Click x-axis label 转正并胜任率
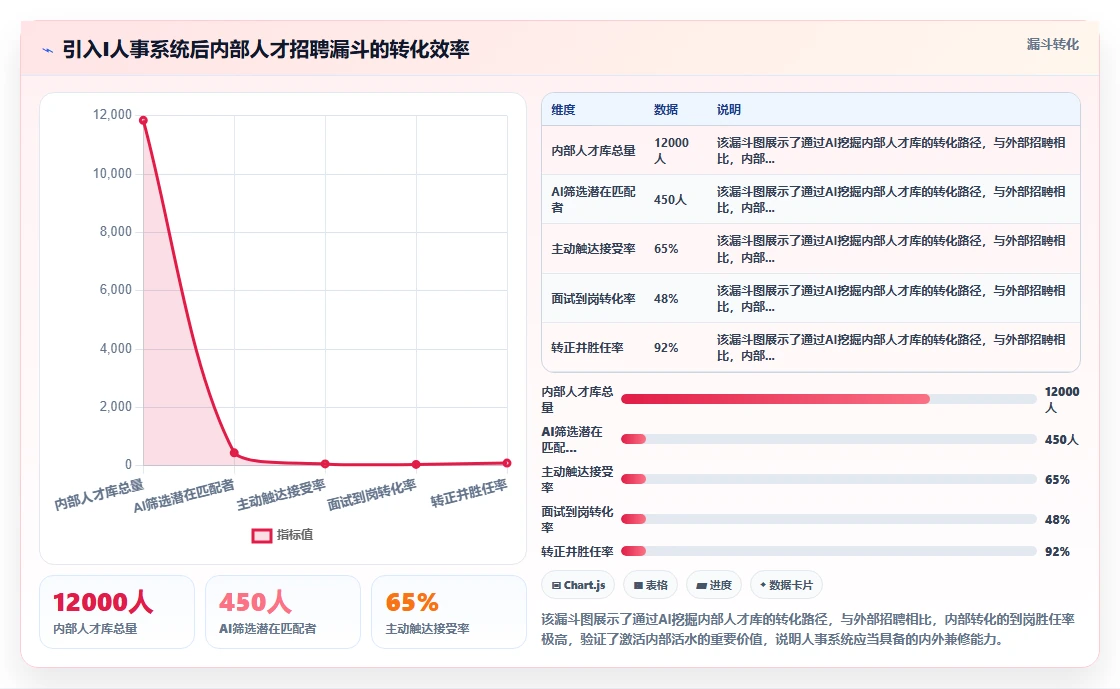 469,493
